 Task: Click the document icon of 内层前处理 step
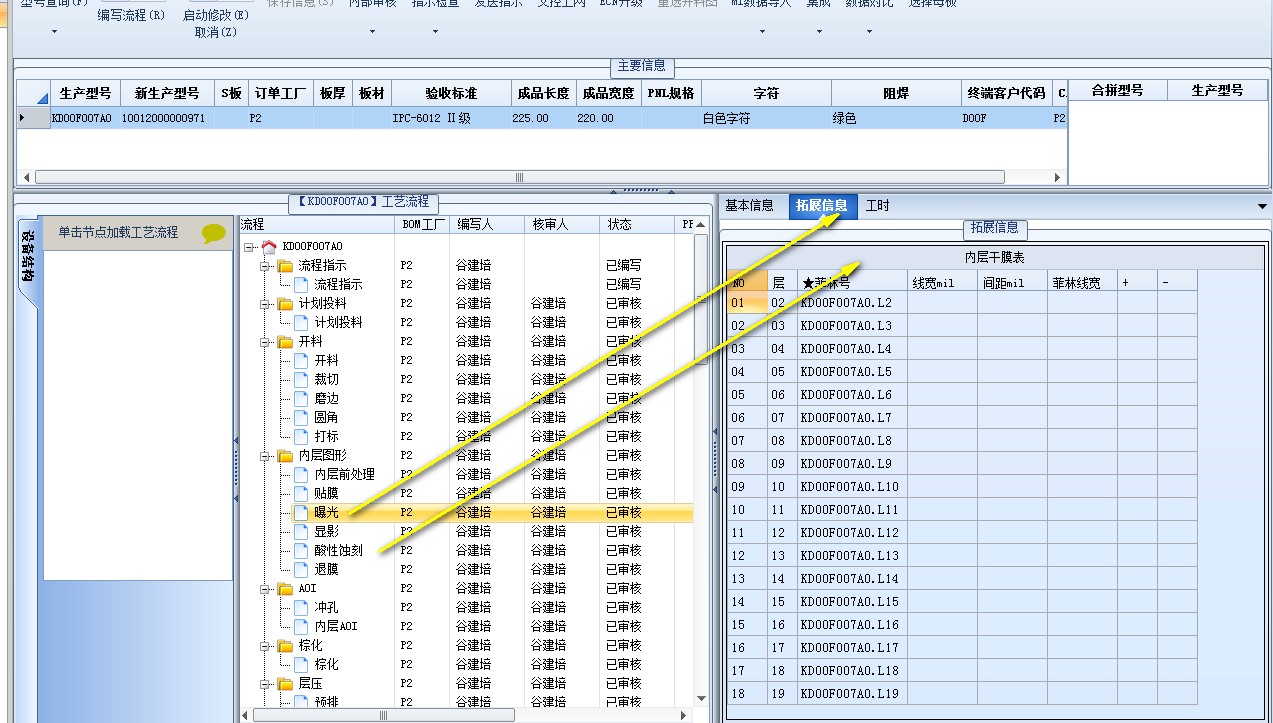[301, 474]
